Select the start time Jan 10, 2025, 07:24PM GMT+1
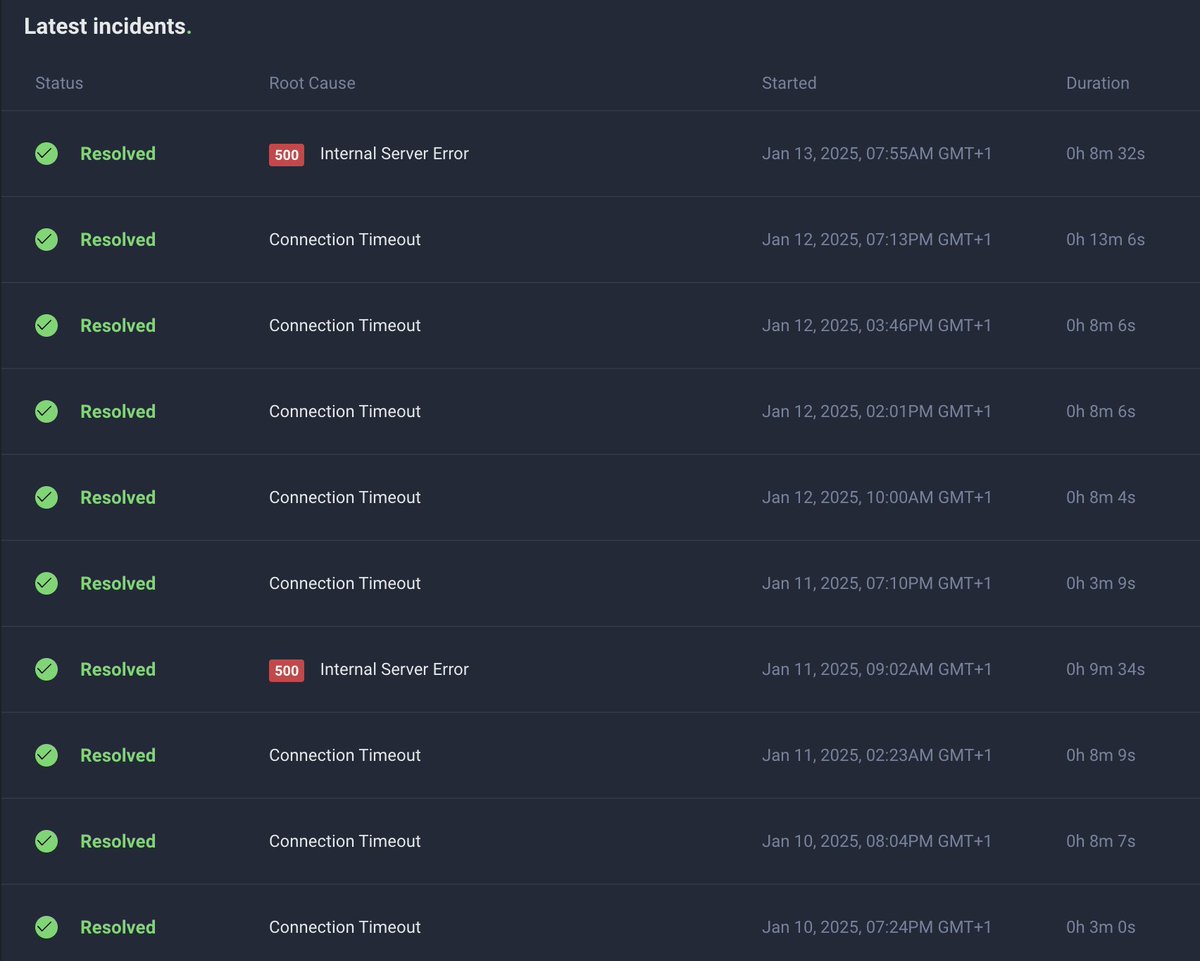The height and width of the screenshot is (961, 1200). [x=877, y=927]
